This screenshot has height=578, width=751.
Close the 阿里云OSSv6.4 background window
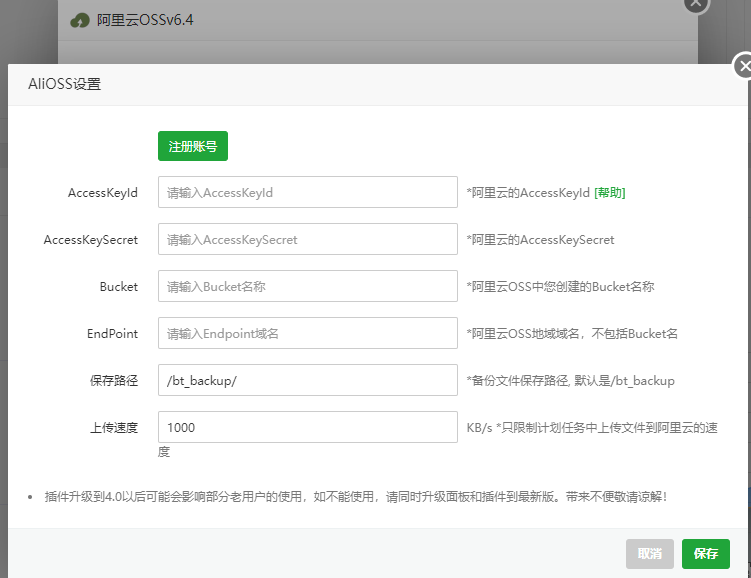(x=696, y=4)
